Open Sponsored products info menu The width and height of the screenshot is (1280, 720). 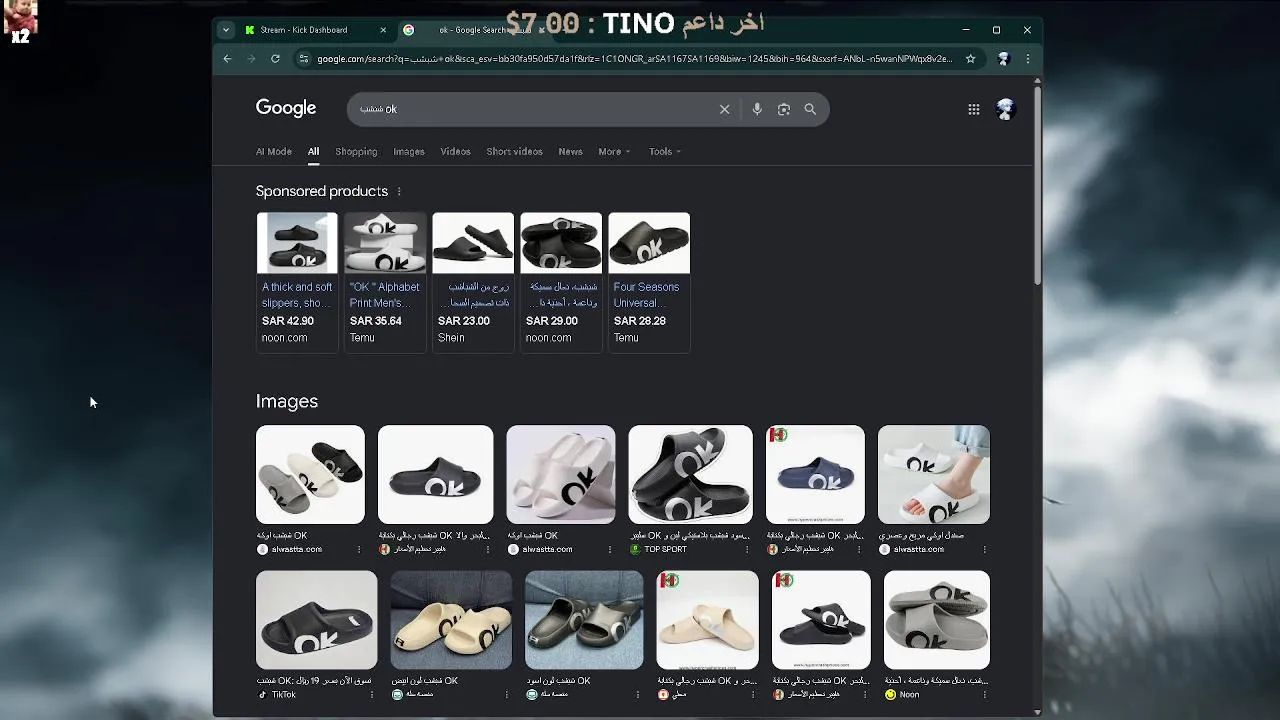coord(399,191)
